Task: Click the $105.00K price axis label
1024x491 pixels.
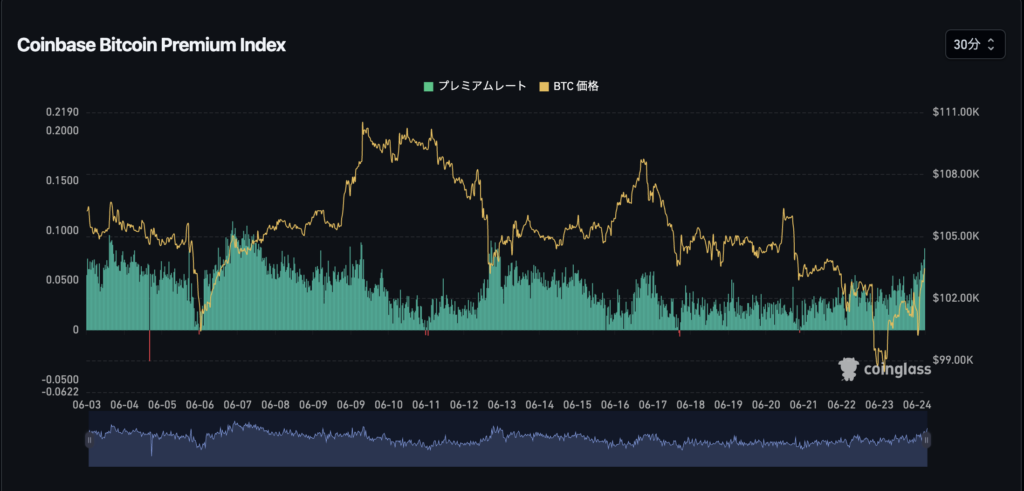Action: point(956,236)
